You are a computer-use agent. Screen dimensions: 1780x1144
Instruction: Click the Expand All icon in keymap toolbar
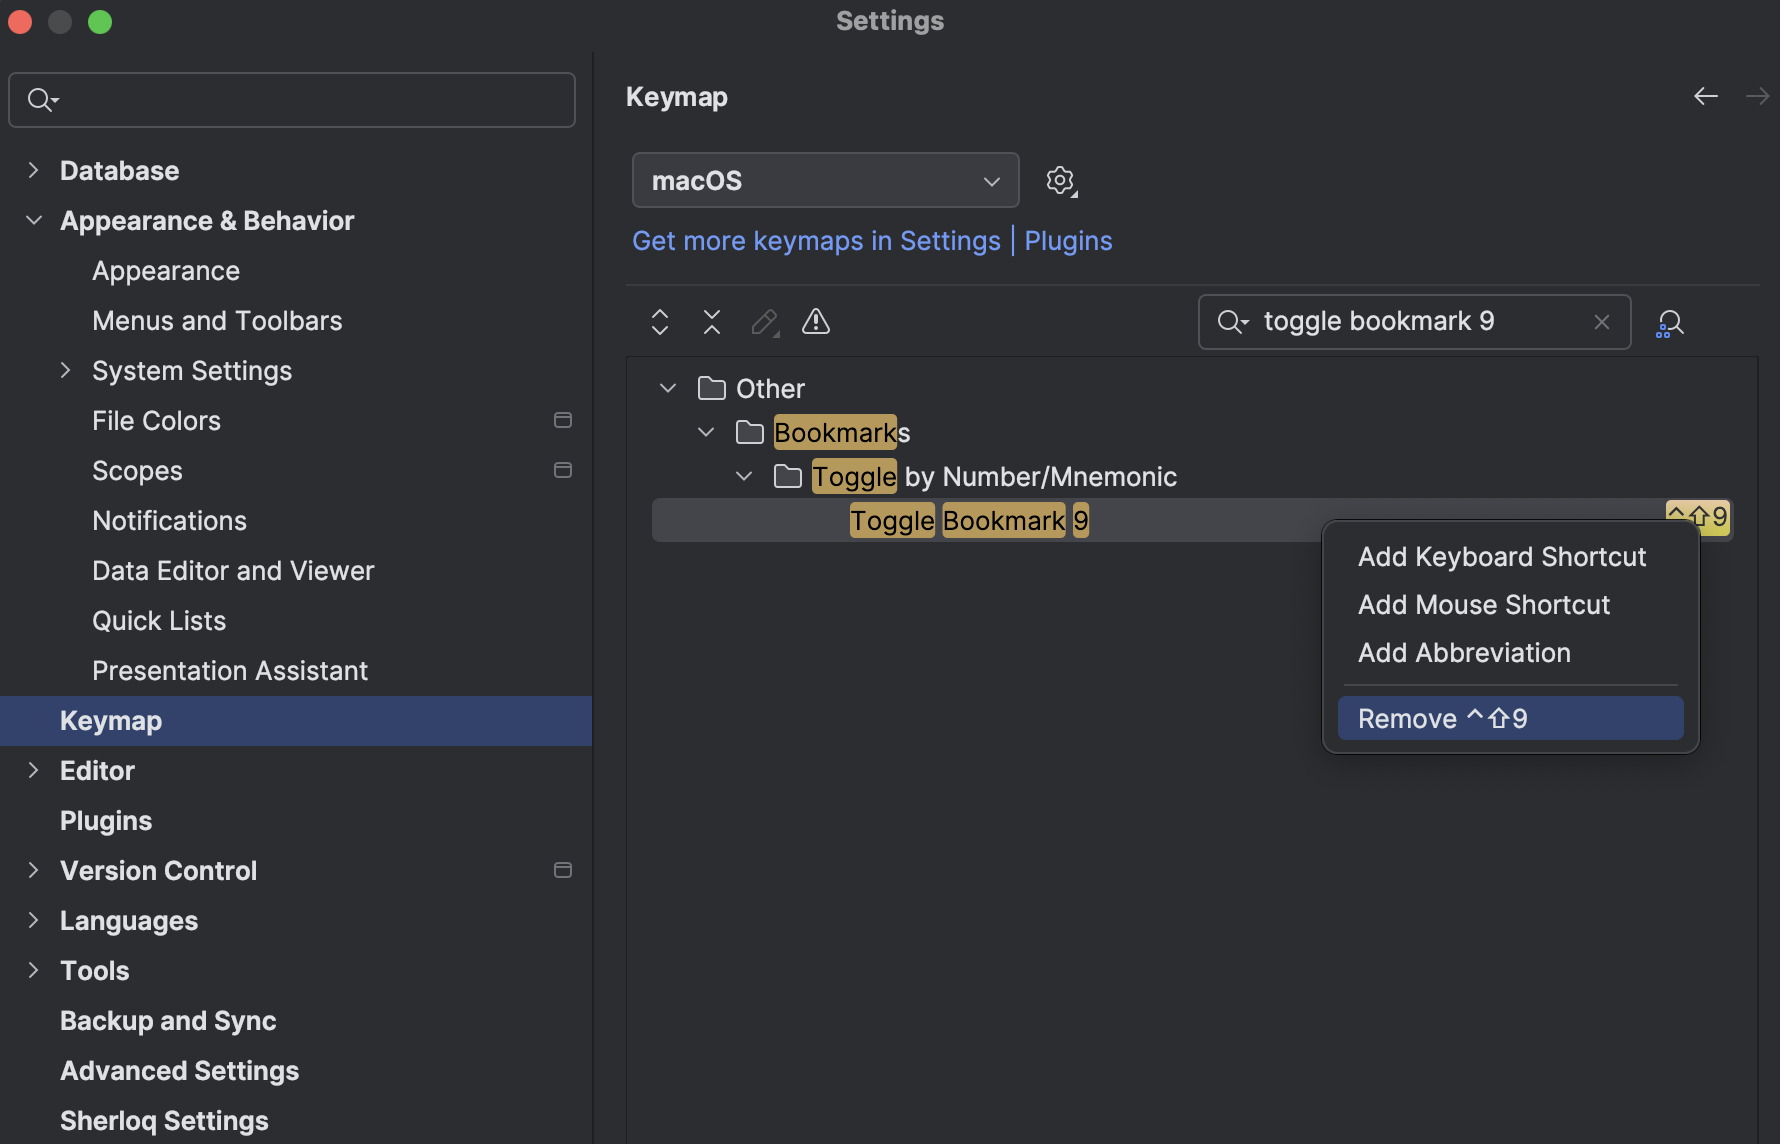pos(660,322)
